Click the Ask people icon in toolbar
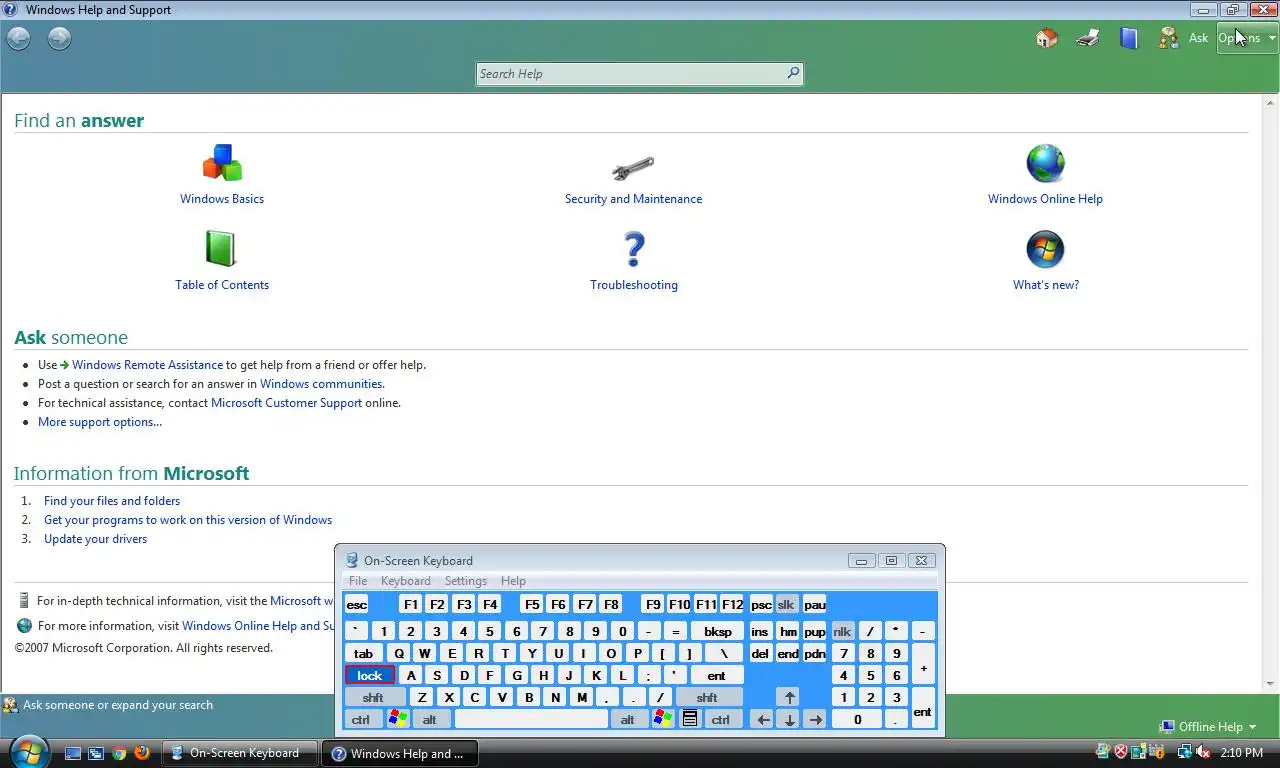1280x768 pixels. click(1168, 38)
